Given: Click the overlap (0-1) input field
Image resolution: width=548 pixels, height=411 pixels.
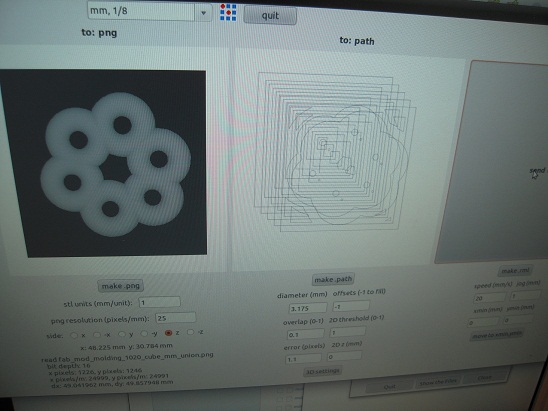Looking at the screenshot, I should pos(305,334).
